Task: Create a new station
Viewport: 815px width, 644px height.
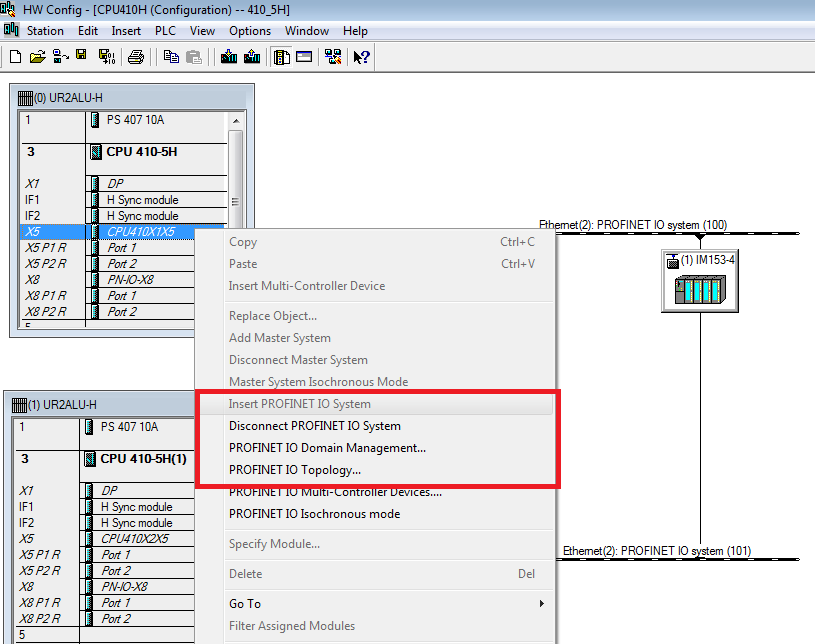Action: pyautogui.click(x=16, y=57)
